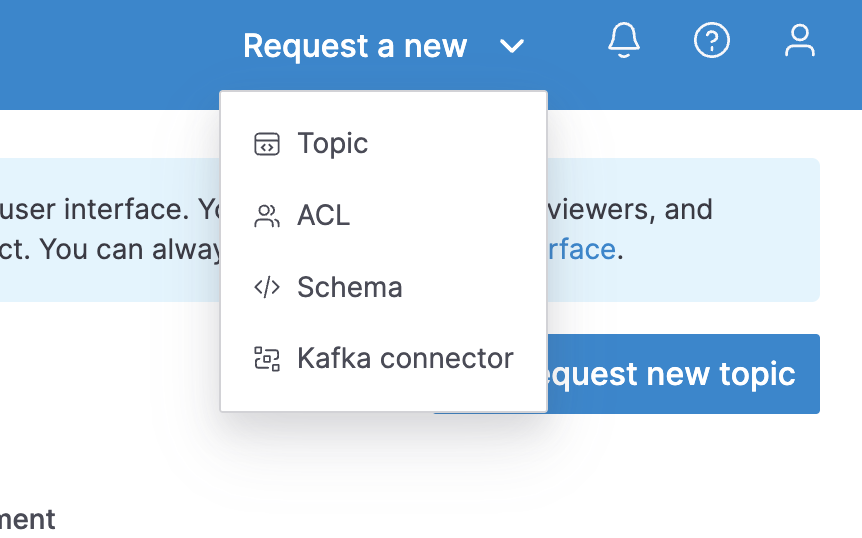The width and height of the screenshot is (862, 538).
Task: Click the ACL people icon
Action: pos(267,216)
